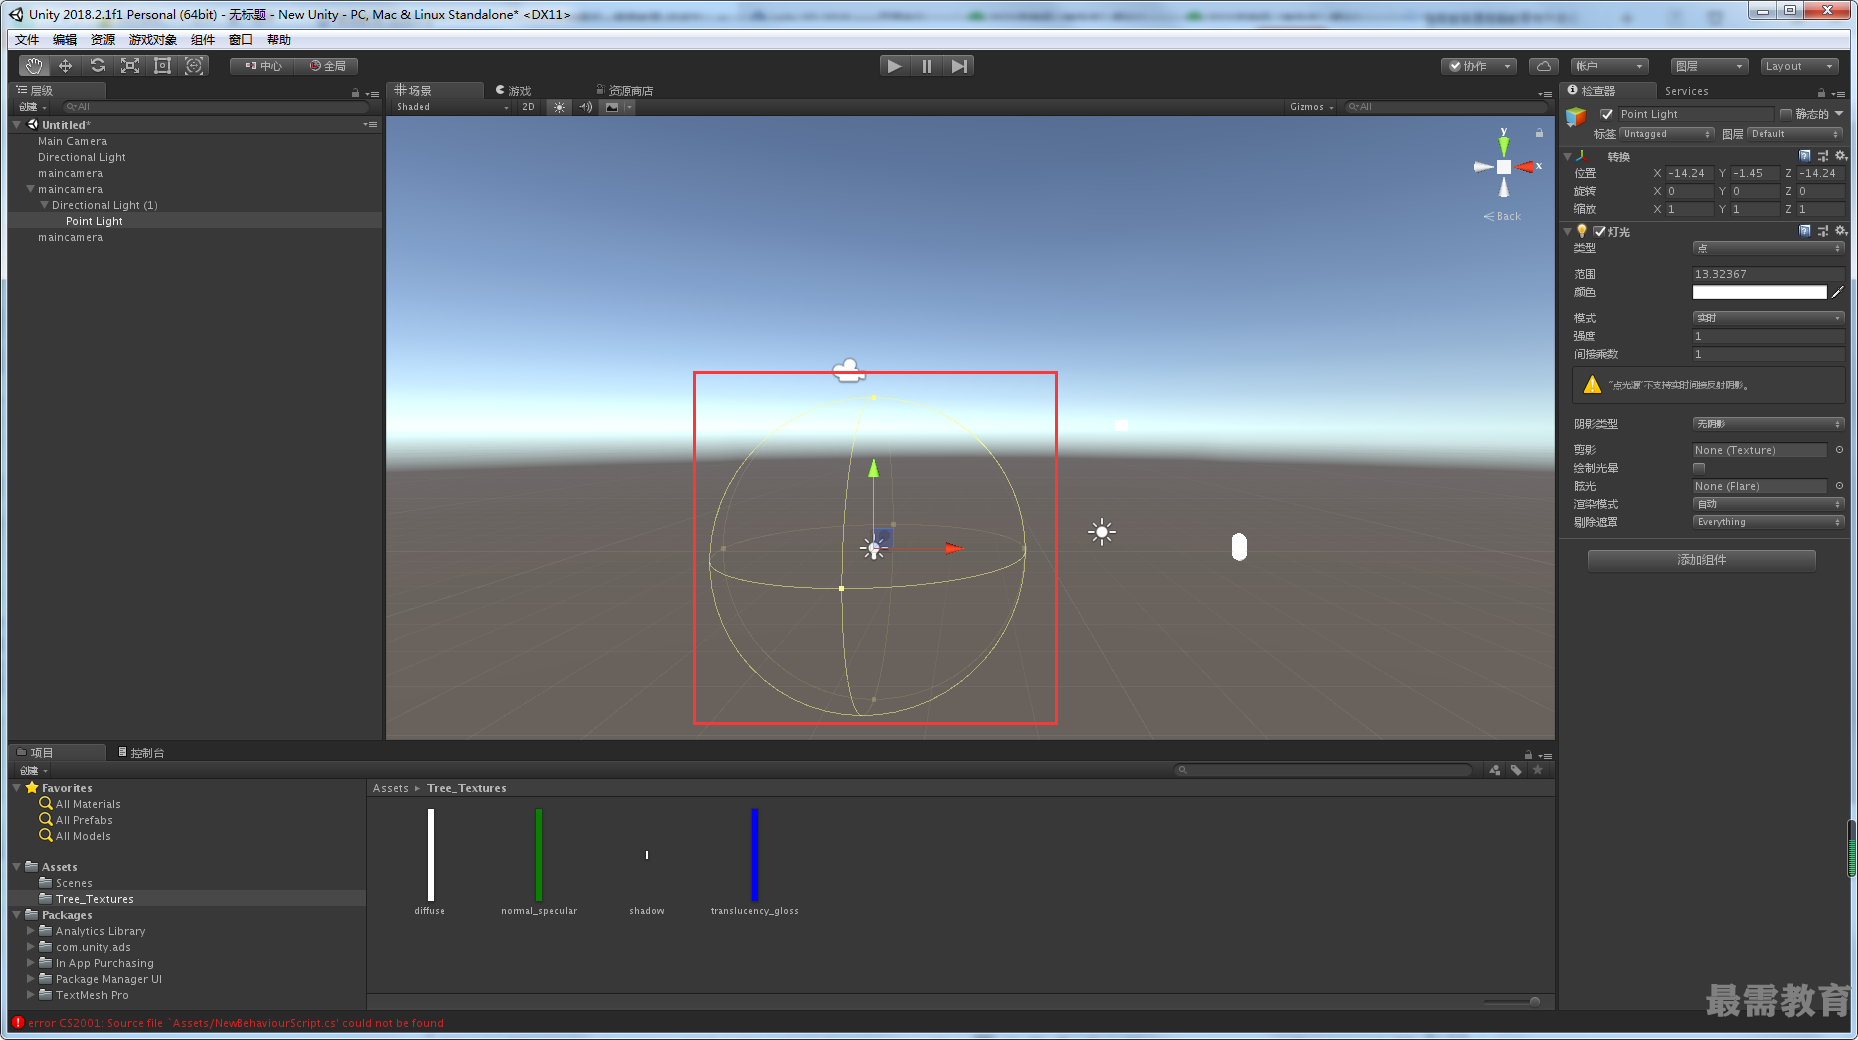Screen dimensions: 1858x1040
Task: Toggle the Draw Halo (绘制光晕) checkbox
Action: tap(1698, 468)
